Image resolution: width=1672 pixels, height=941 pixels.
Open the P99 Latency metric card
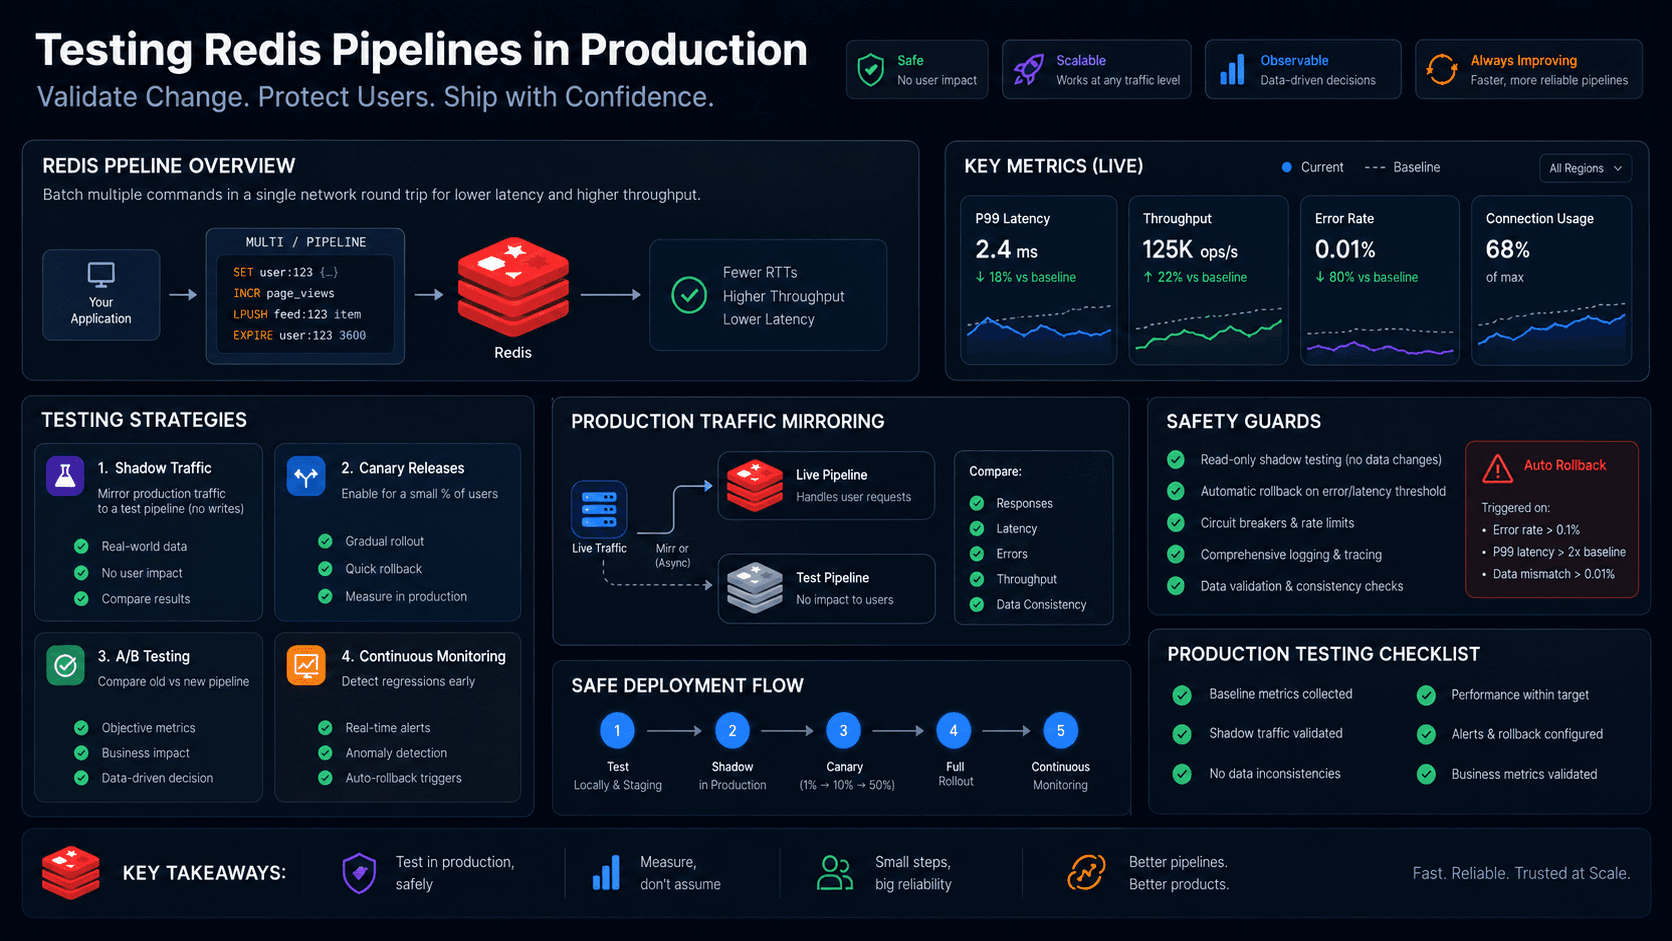[x=1038, y=280]
